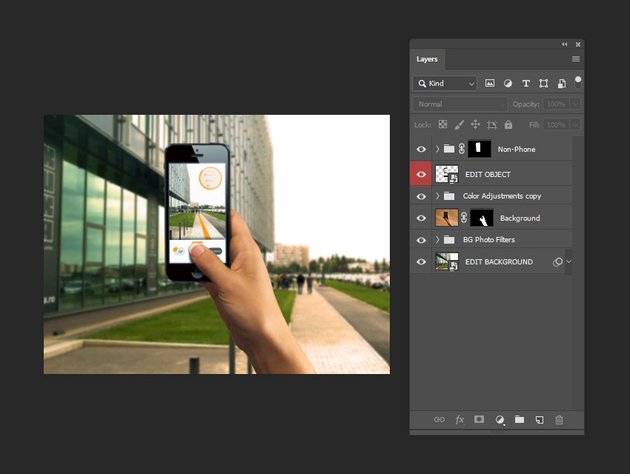Open the blend mode Normal dropdown
Screen dimensions: 630x474
460,104
